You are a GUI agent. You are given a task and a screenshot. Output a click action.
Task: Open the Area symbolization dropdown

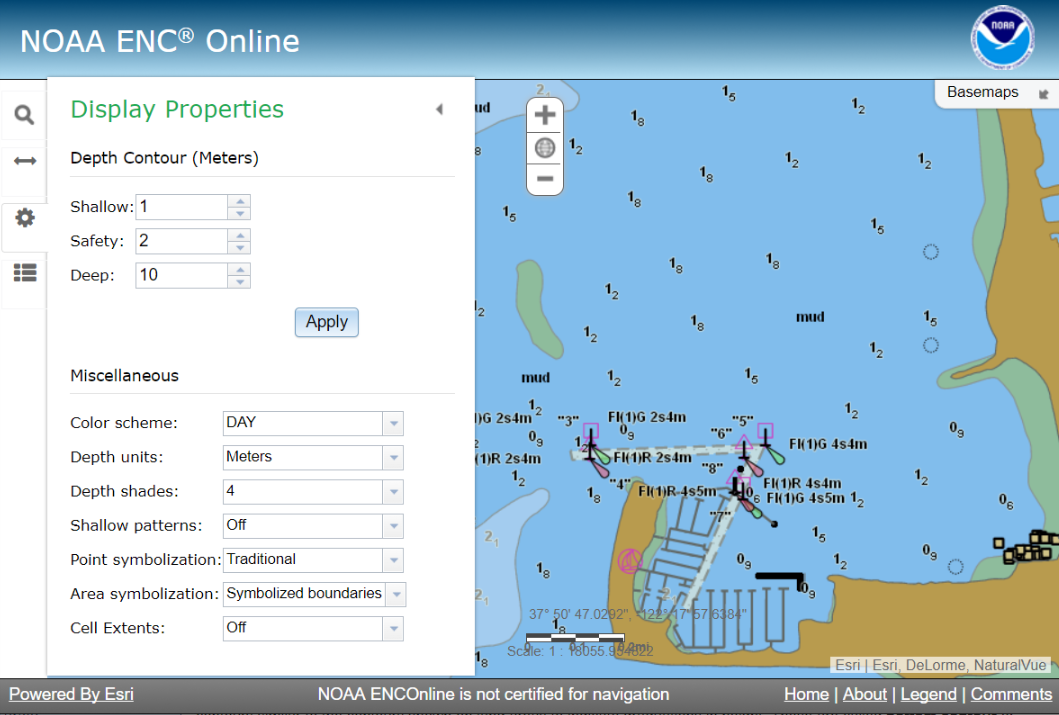[x=396, y=594]
